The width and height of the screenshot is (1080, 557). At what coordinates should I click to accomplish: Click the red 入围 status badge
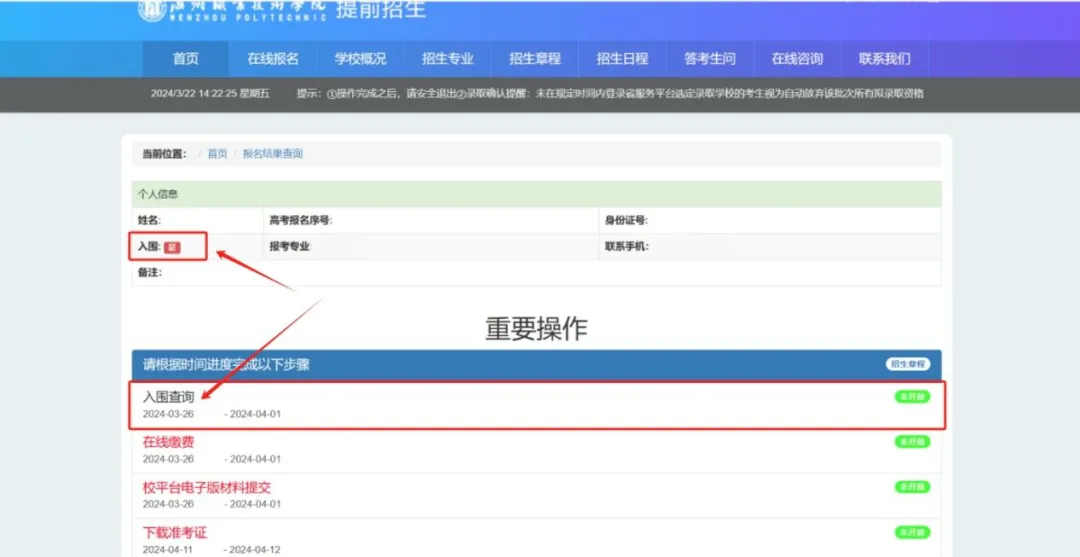click(172, 247)
